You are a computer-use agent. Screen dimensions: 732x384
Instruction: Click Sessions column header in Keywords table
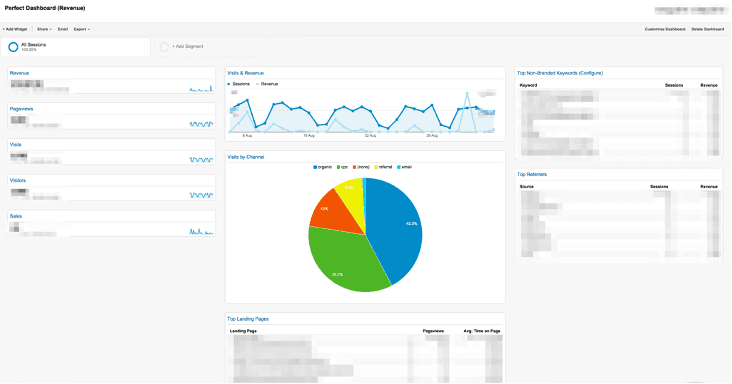coord(674,85)
